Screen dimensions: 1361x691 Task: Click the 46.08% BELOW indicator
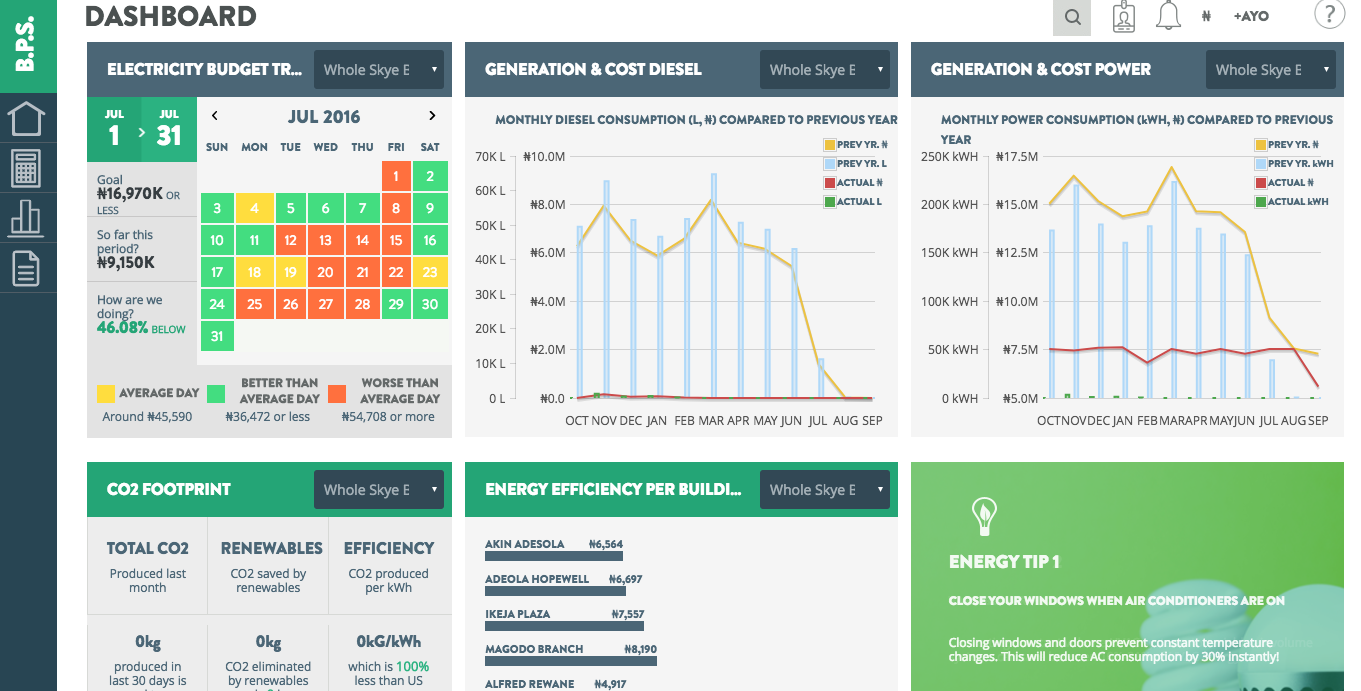(141, 328)
